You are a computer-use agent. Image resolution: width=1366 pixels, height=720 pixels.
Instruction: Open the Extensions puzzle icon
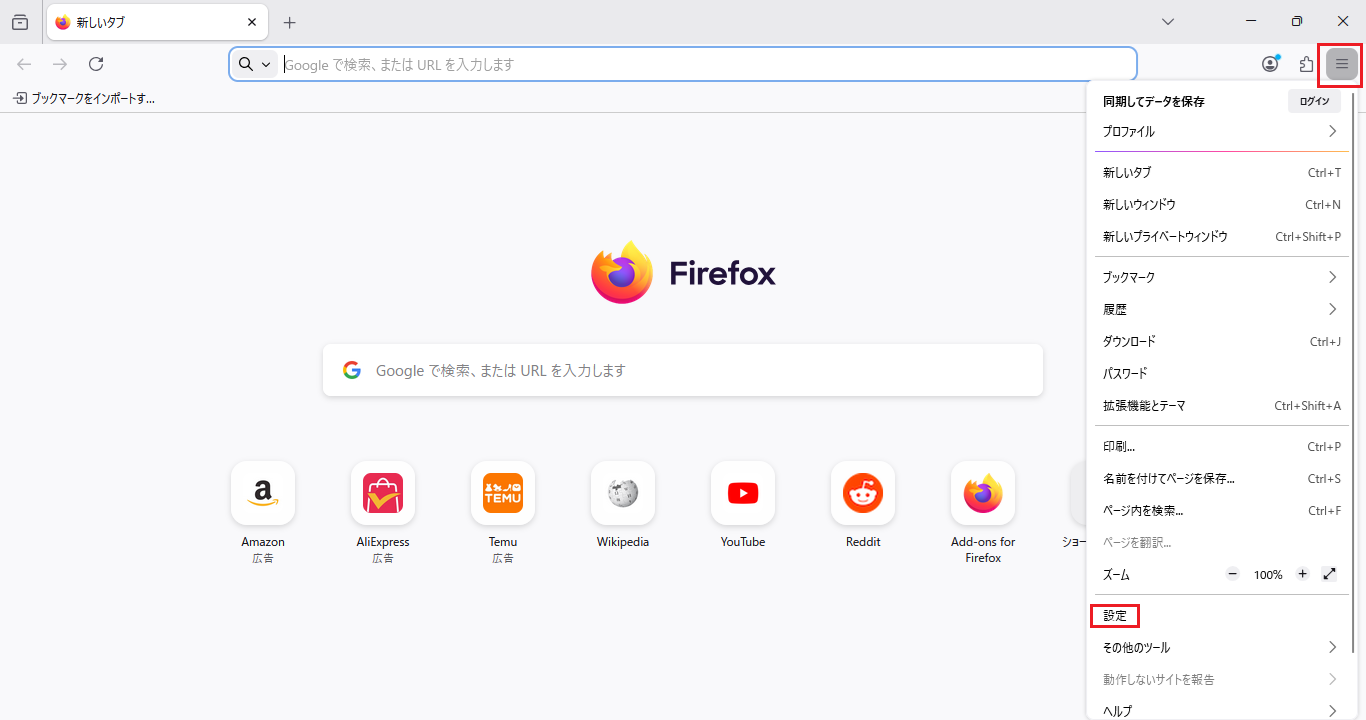[x=1306, y=64]
